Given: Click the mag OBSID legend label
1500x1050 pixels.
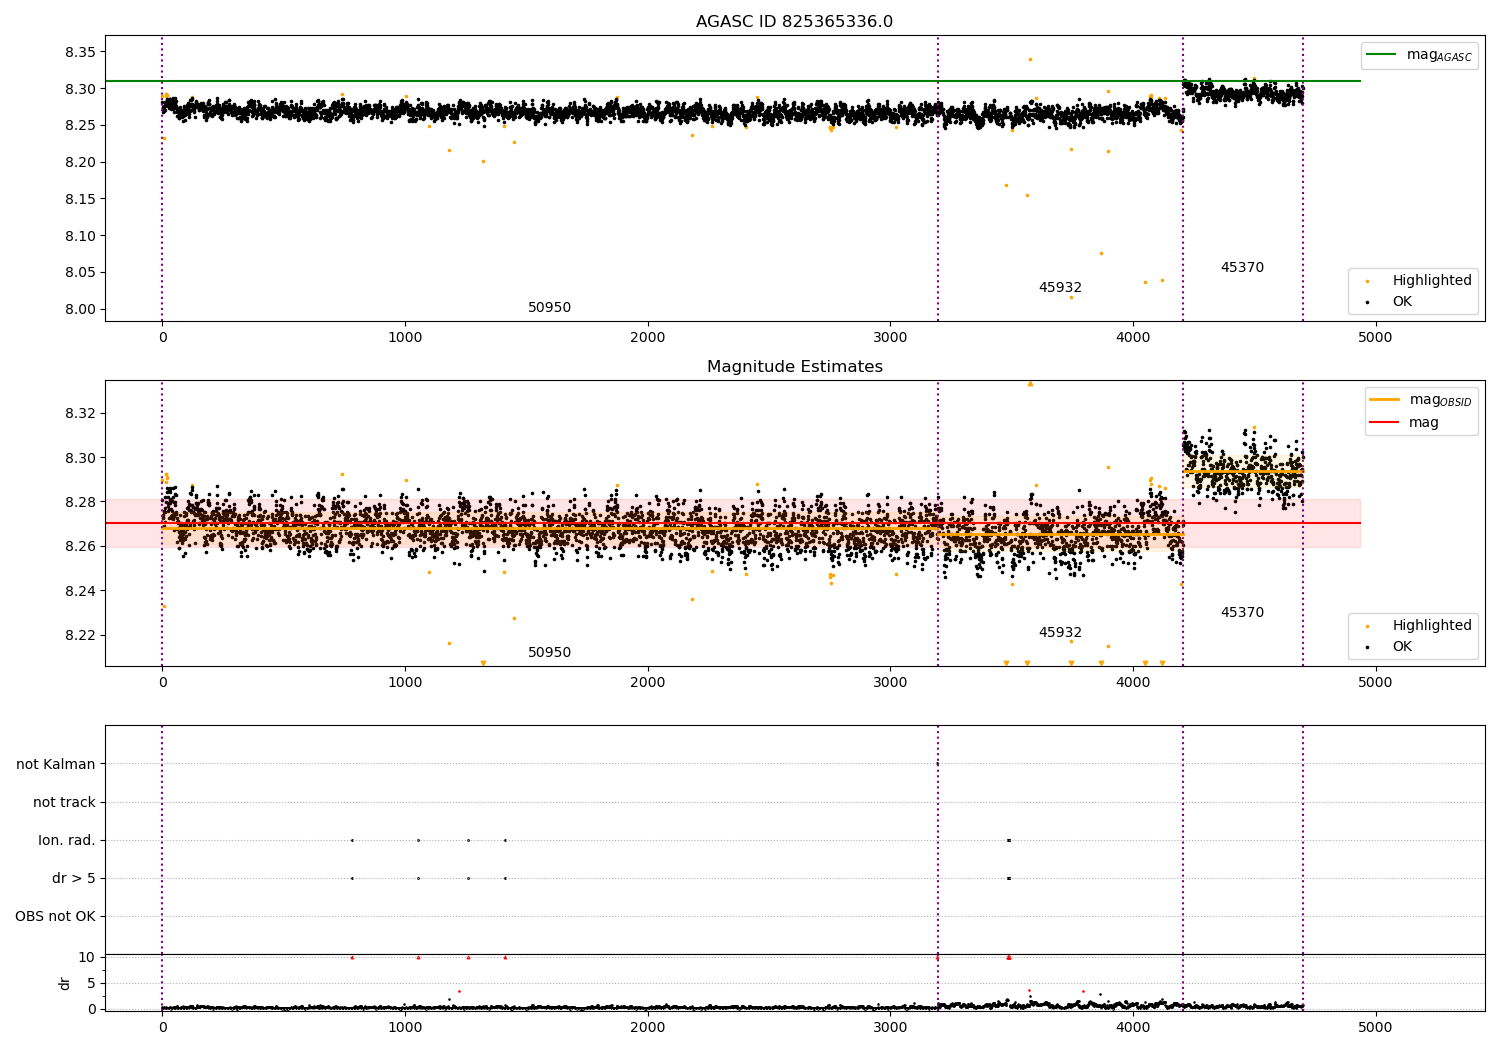Looking at the screenshot, I should coord(1440,400).
